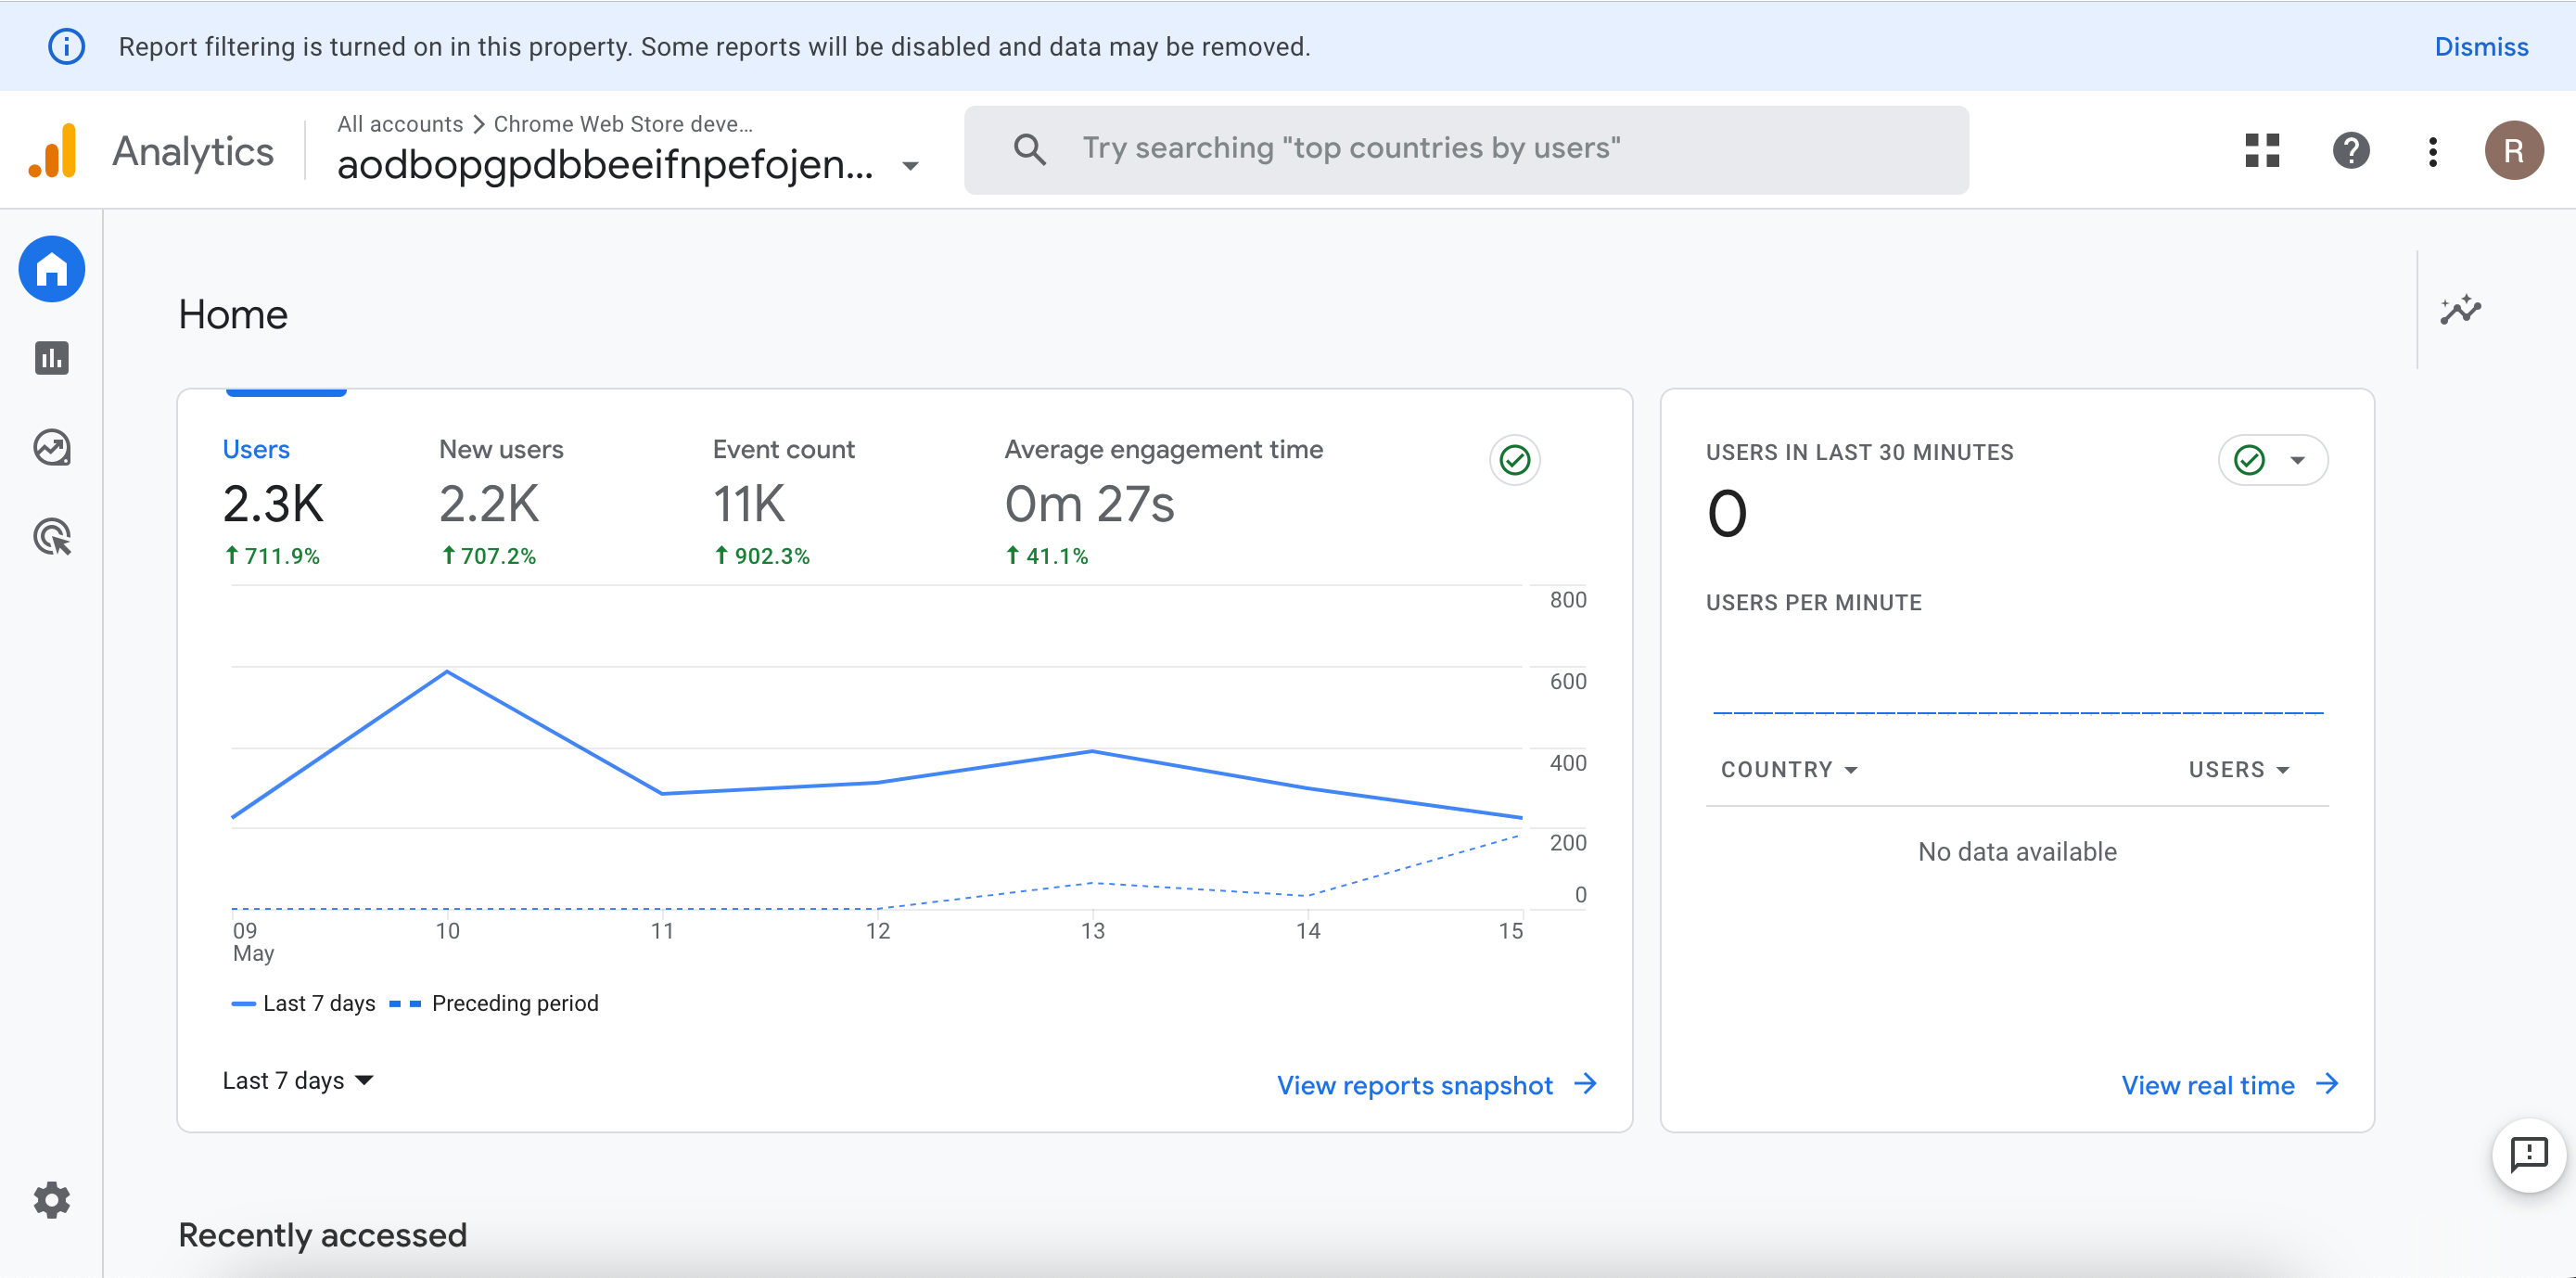Dismiss the report filtering banner
Viewport: 2576px width, 1278px height.
tap(2480, 47)
